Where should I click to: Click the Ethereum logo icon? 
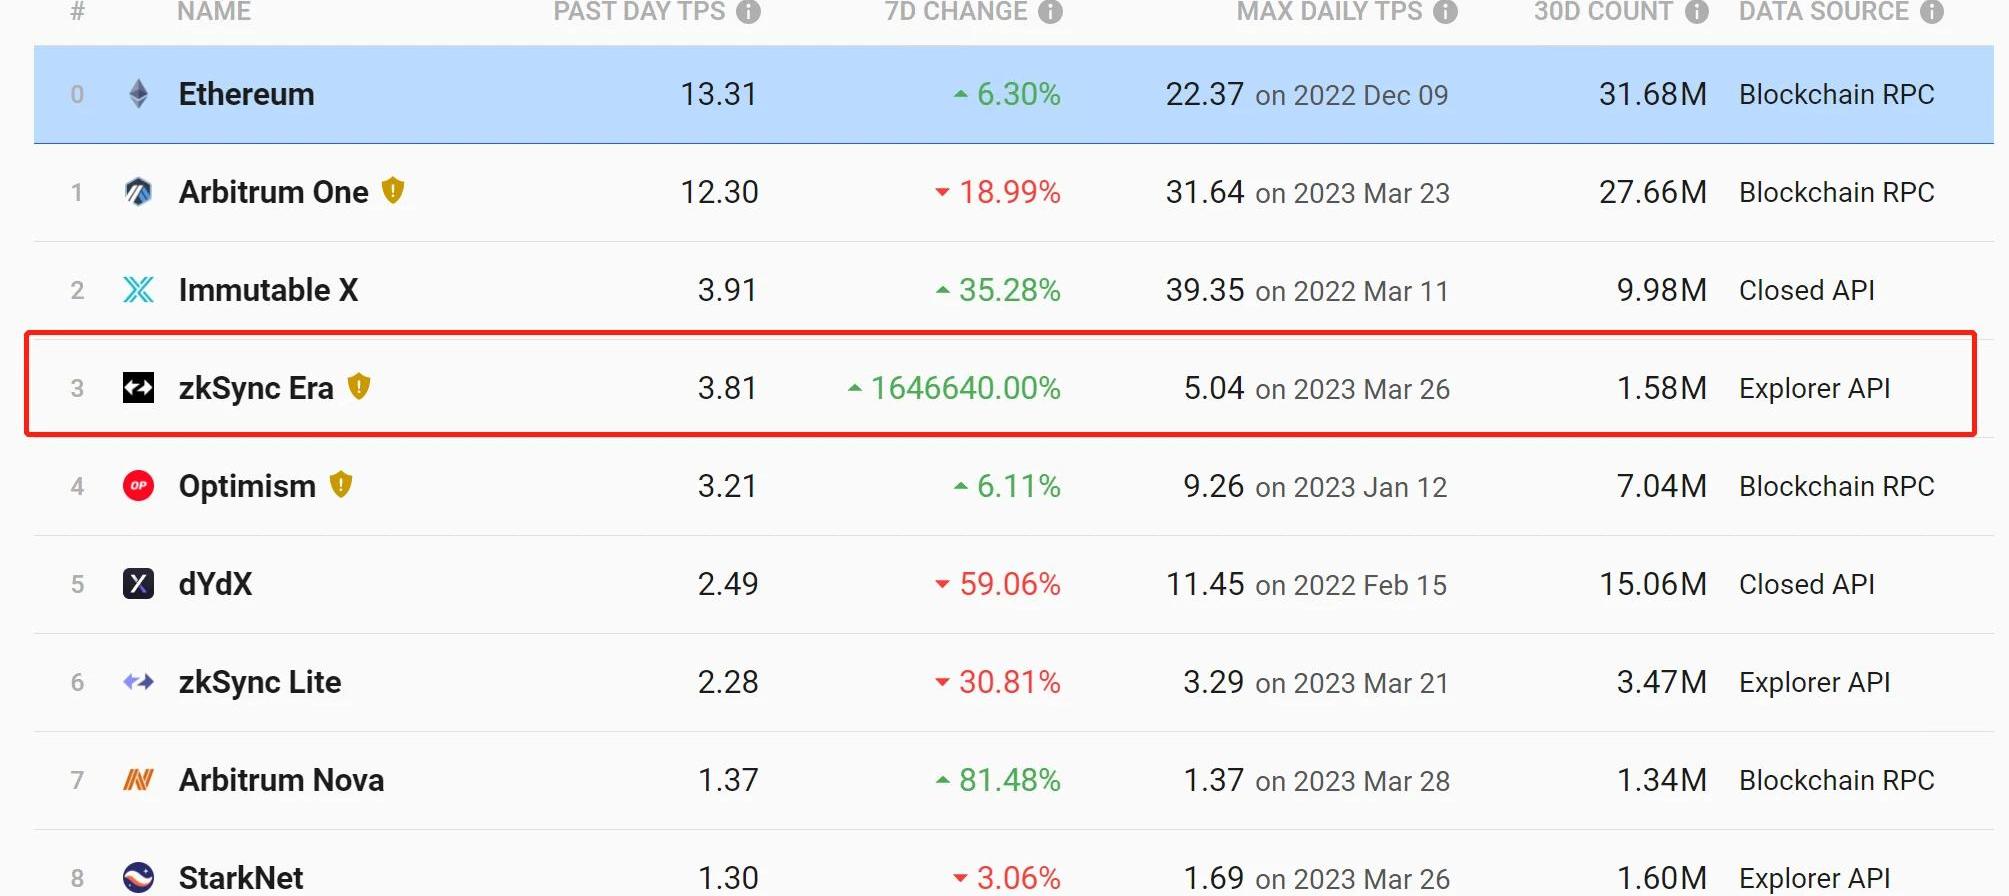click(x=139, y=94)
